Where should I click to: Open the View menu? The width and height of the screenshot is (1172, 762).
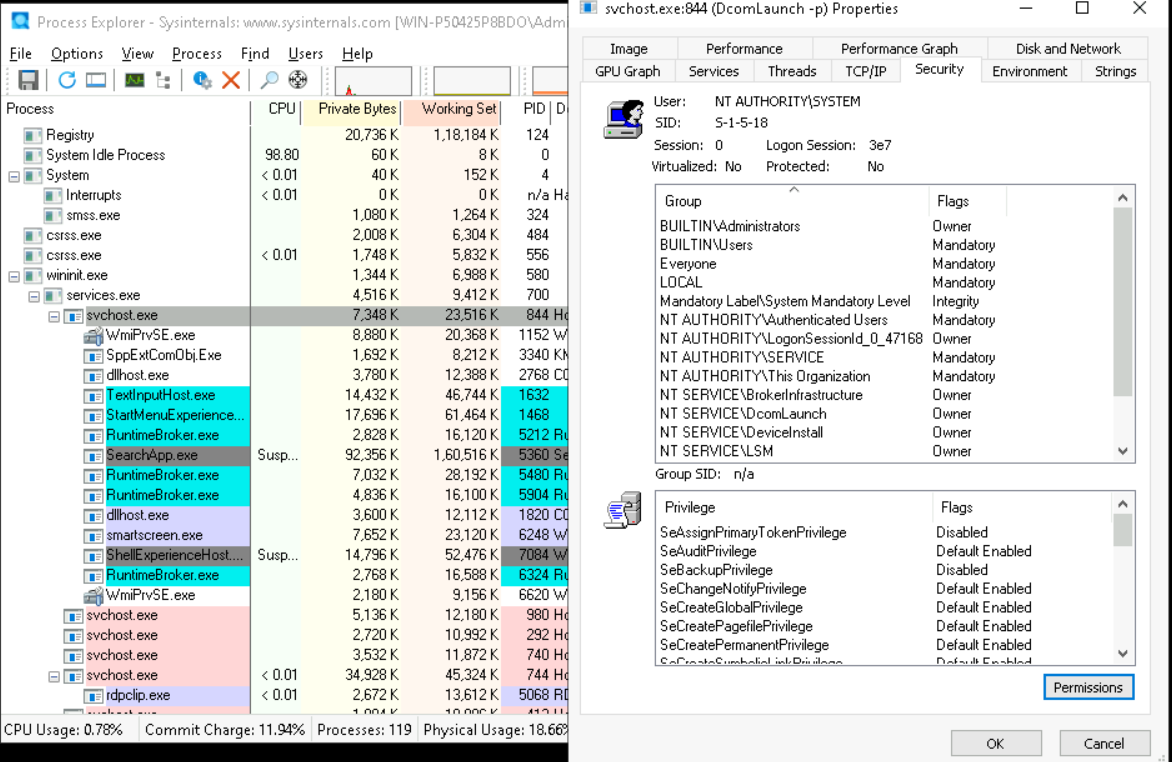138,54
